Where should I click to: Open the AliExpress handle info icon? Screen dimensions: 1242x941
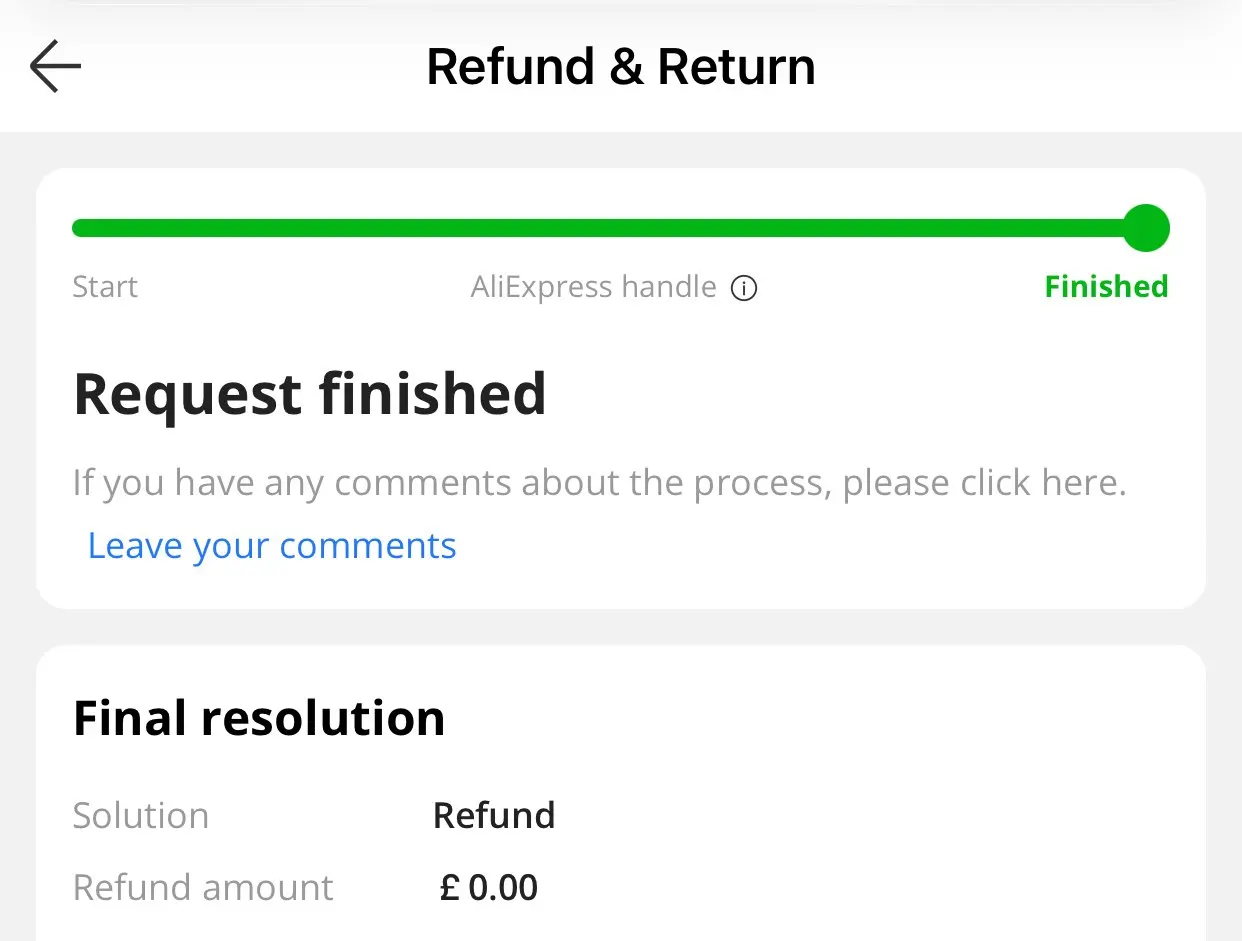pos(744,289)
